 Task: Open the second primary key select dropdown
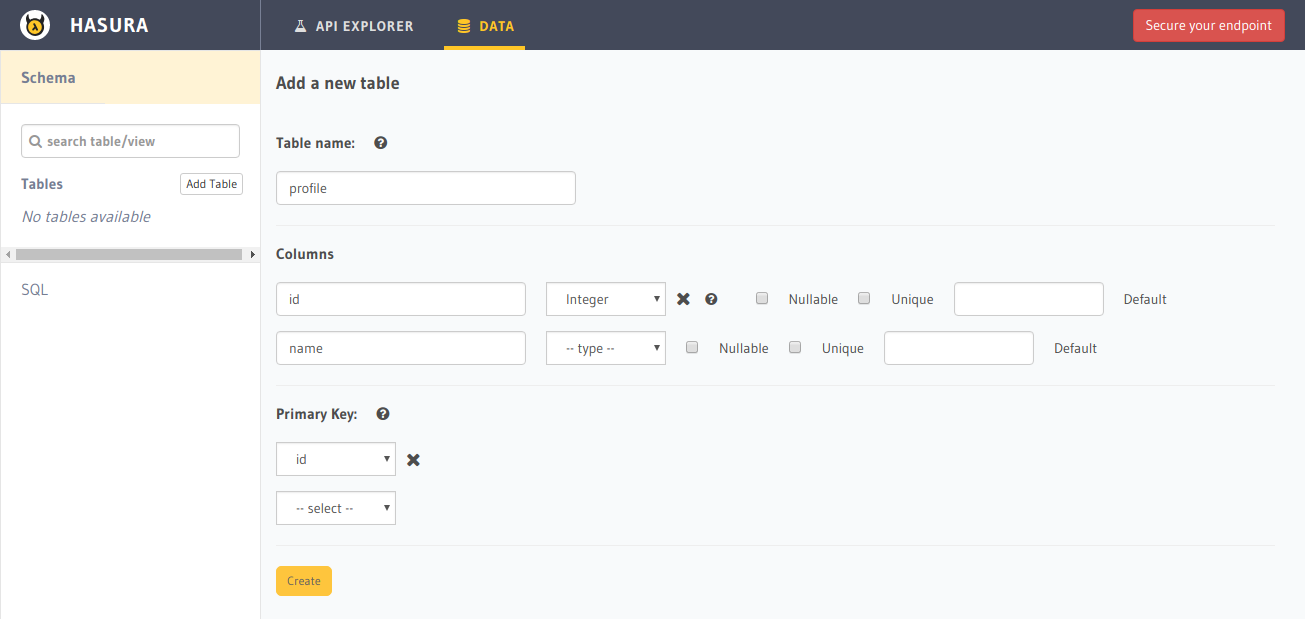pyautogui.click(x=336, y=508)
